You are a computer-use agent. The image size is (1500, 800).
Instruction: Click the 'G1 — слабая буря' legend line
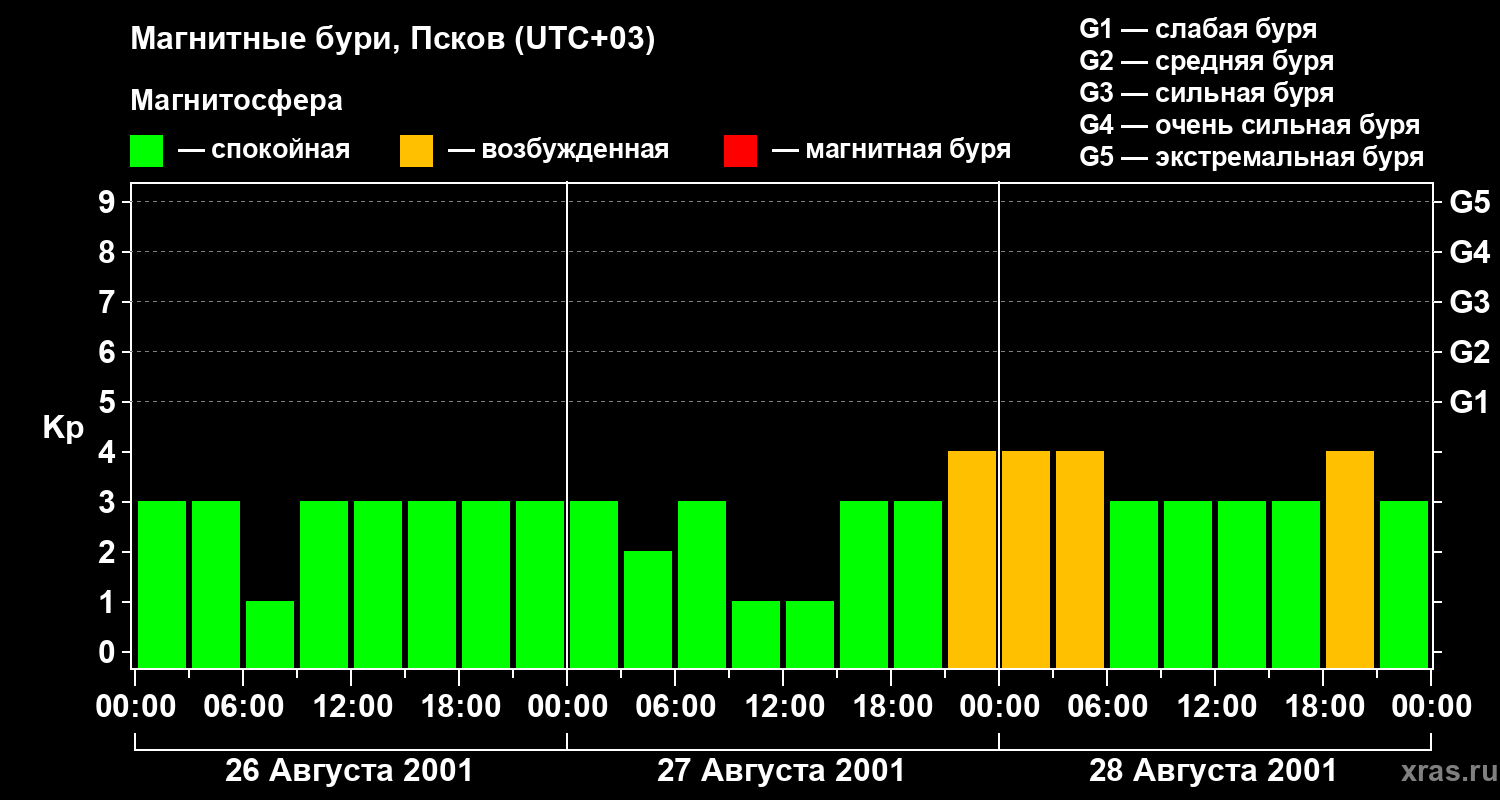coord(1198,29)
